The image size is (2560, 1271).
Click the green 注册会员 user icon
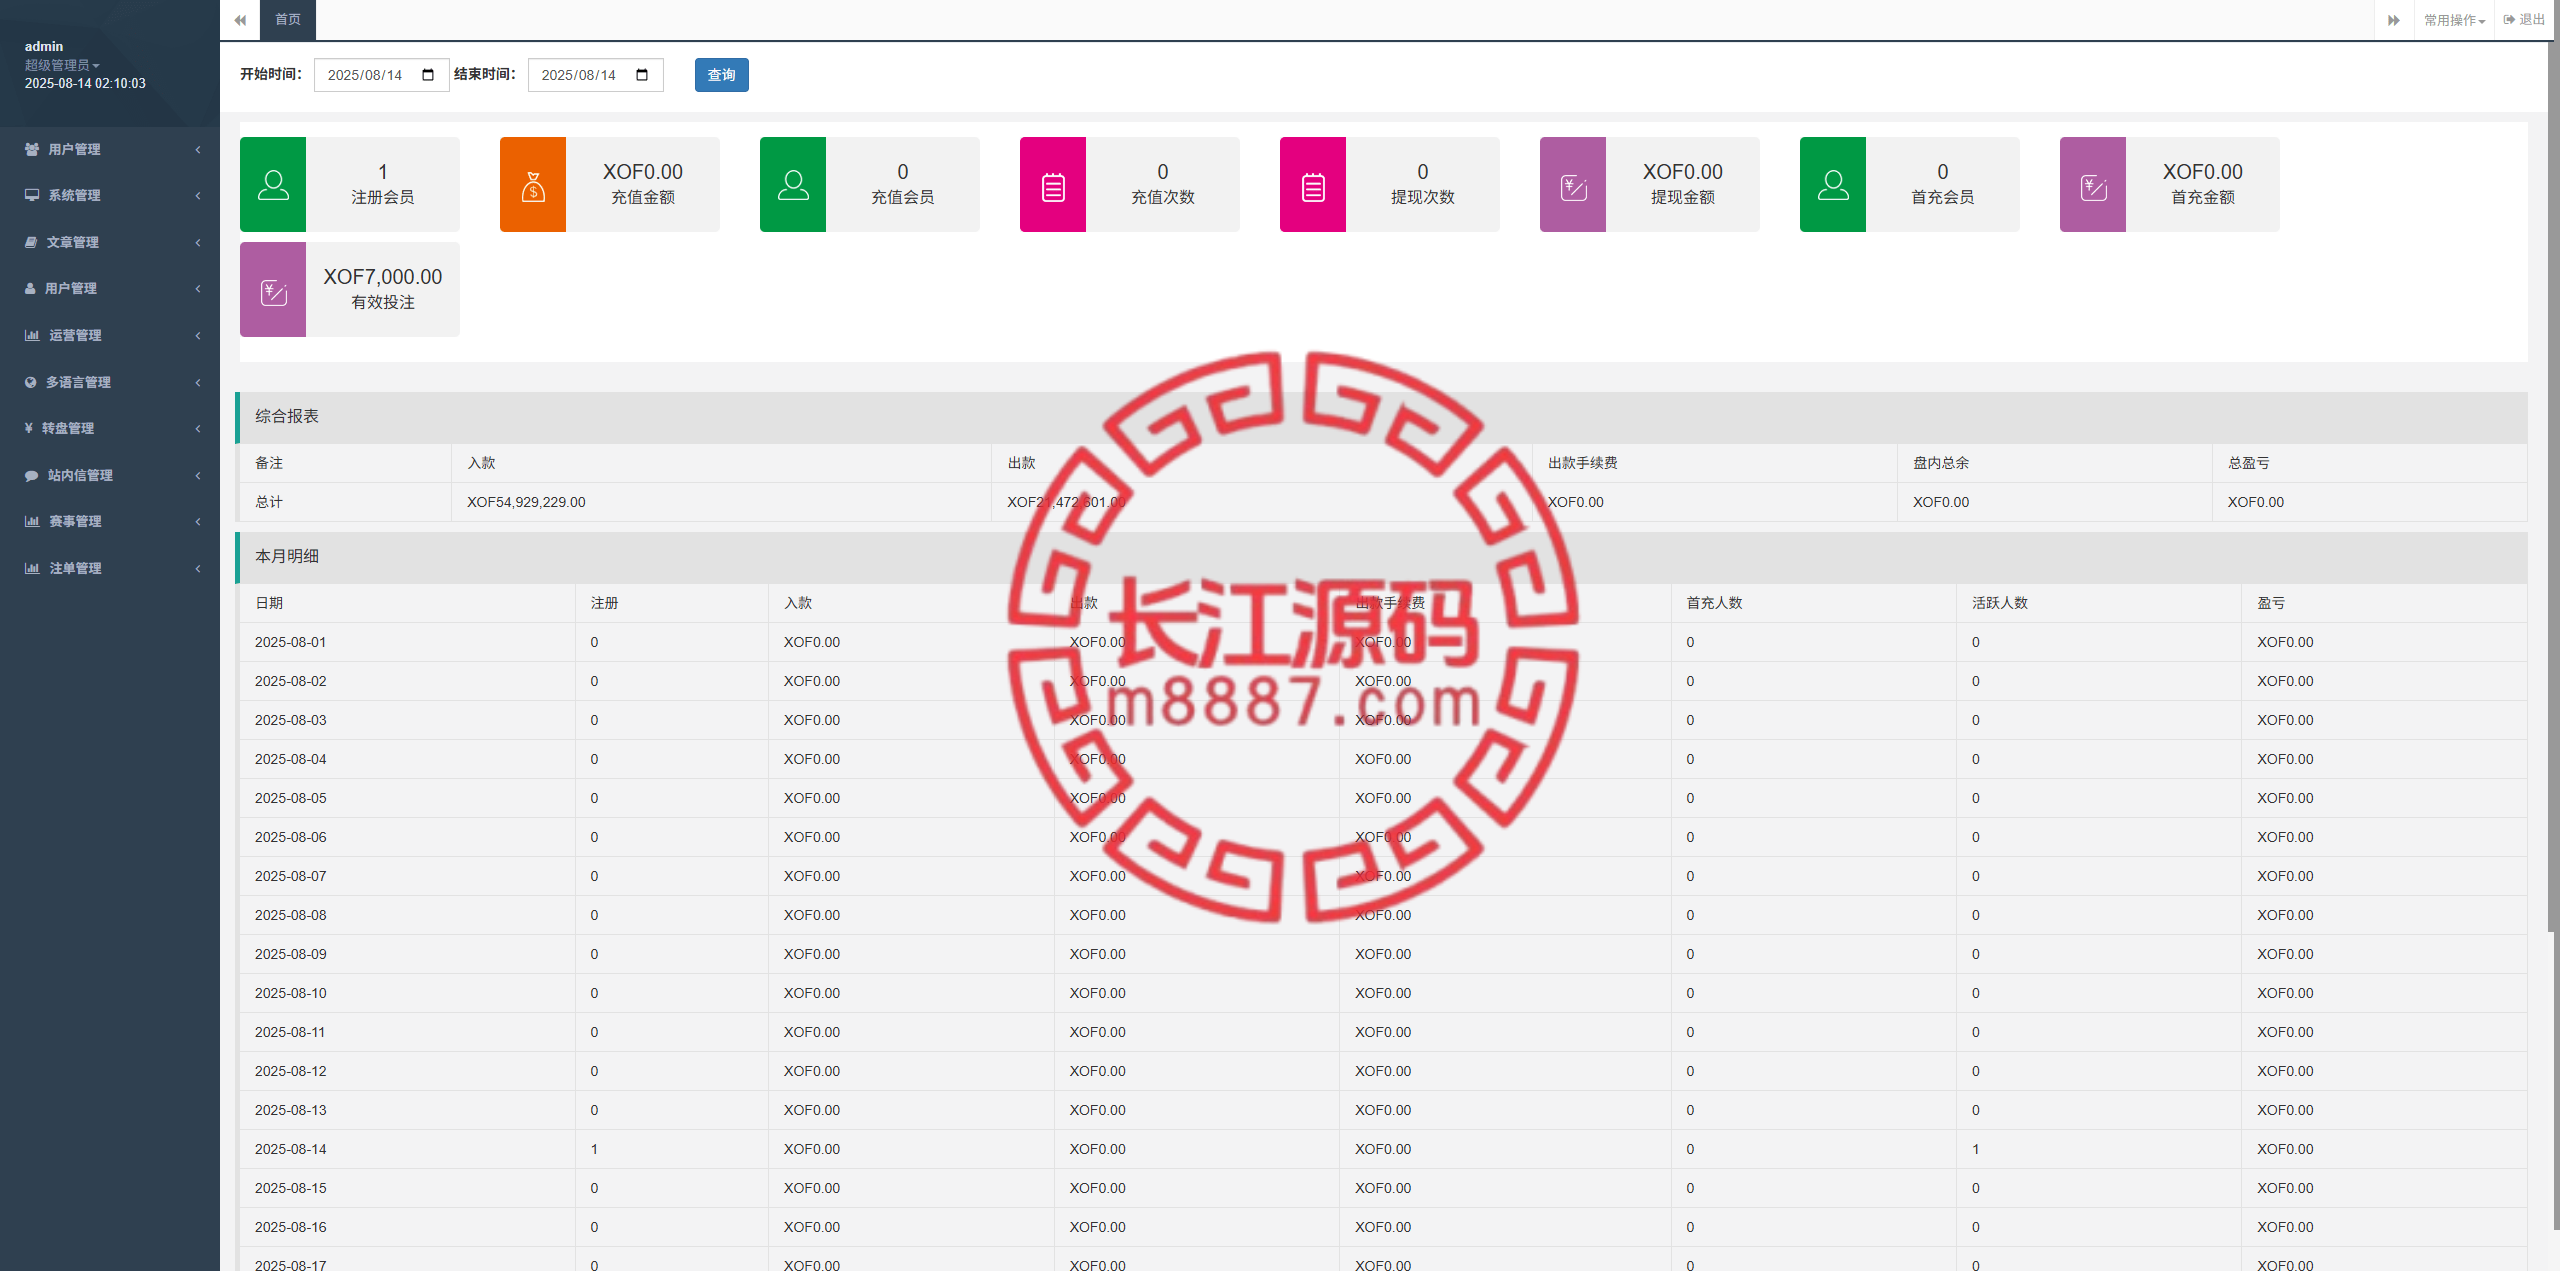coord(273,185)
